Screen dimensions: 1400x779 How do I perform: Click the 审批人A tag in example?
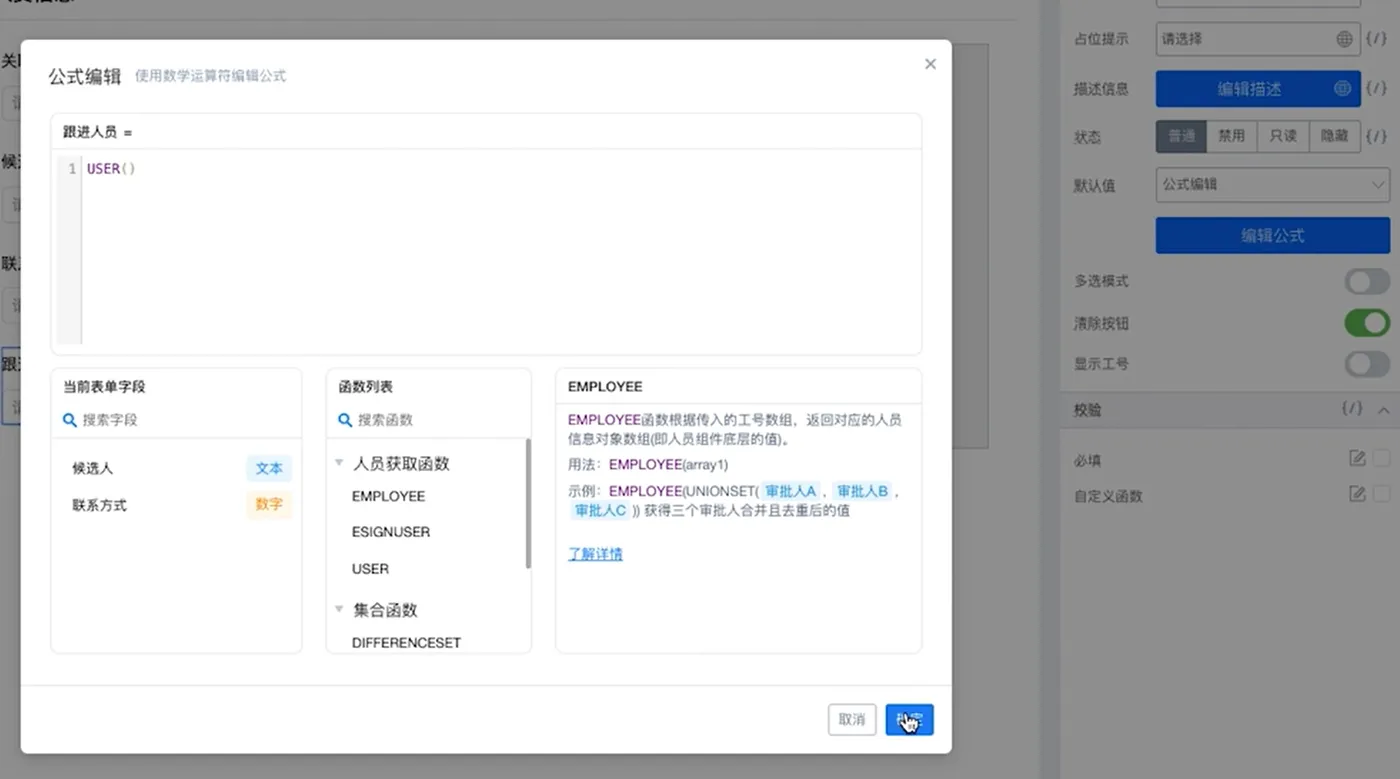pyautogui.click(x=790, y=491)
